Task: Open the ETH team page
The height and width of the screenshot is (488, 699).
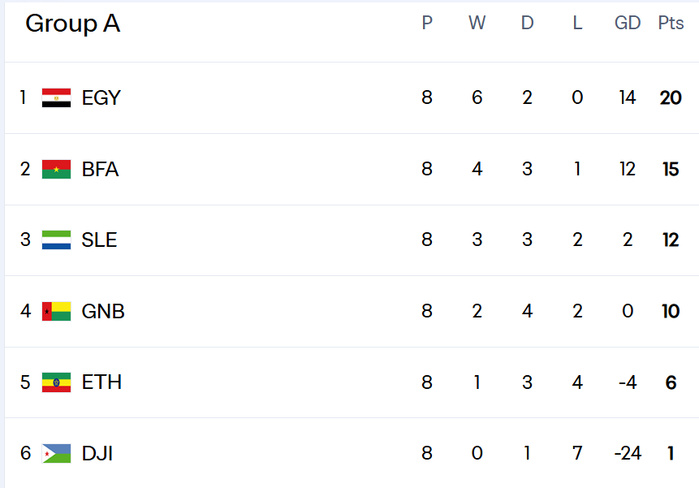Action: (101, 382)
